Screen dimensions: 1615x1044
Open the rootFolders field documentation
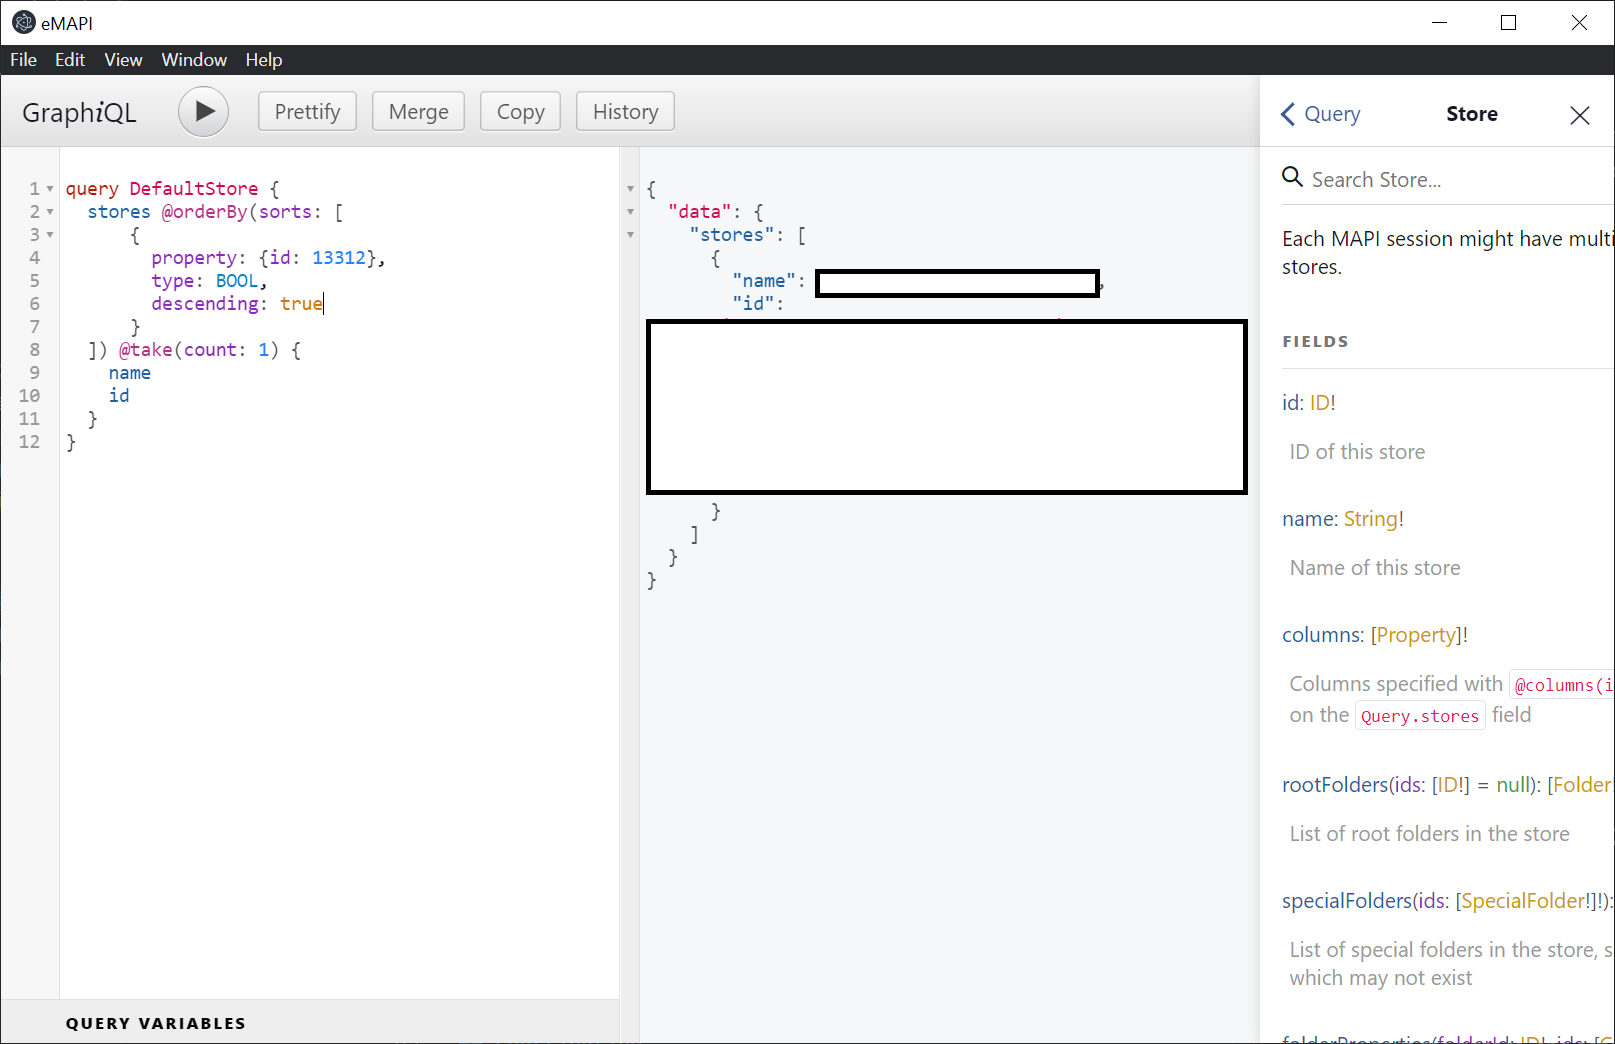pos(1335,784)
